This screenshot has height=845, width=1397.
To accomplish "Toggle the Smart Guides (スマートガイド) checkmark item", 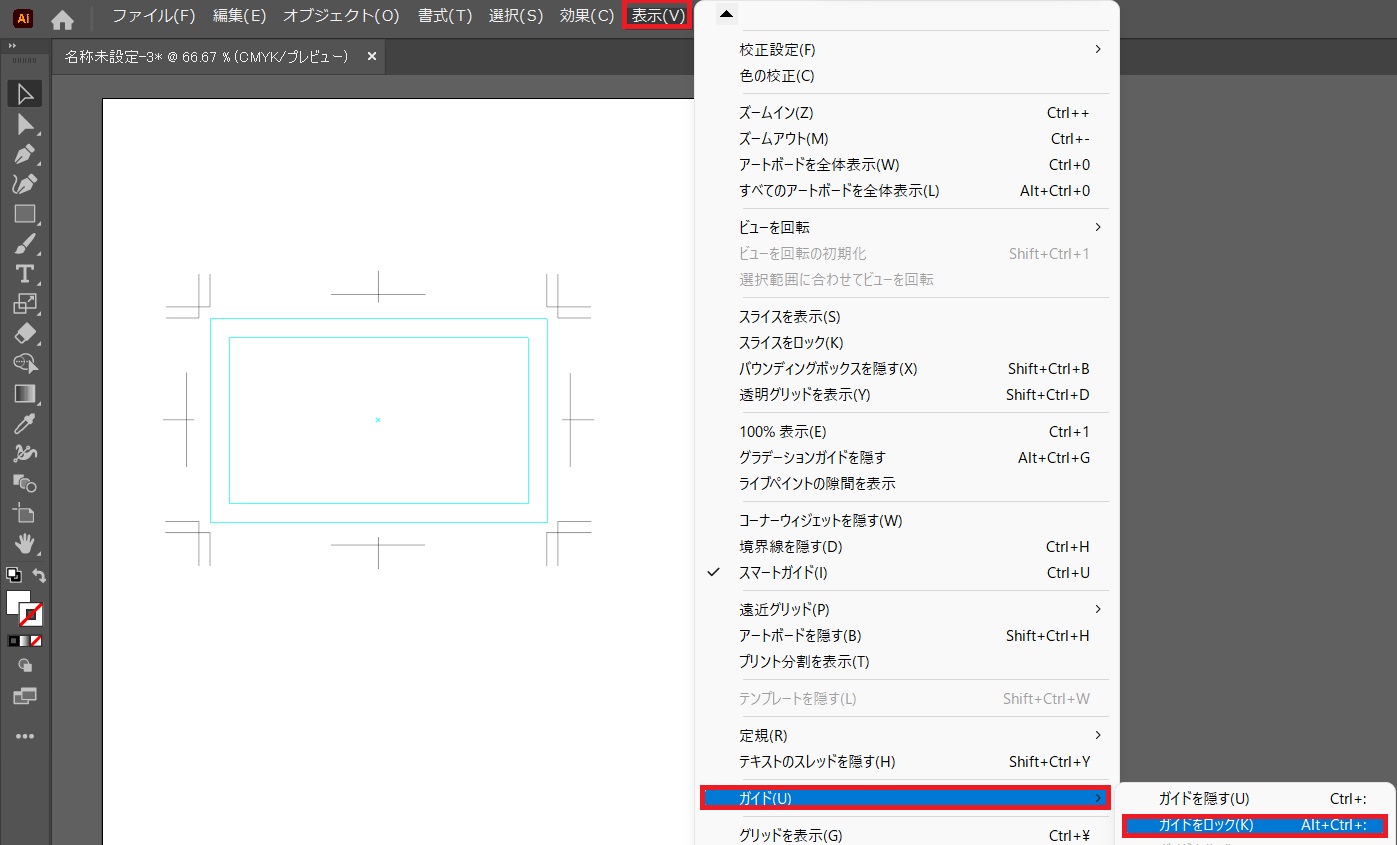I will point(783,573).
